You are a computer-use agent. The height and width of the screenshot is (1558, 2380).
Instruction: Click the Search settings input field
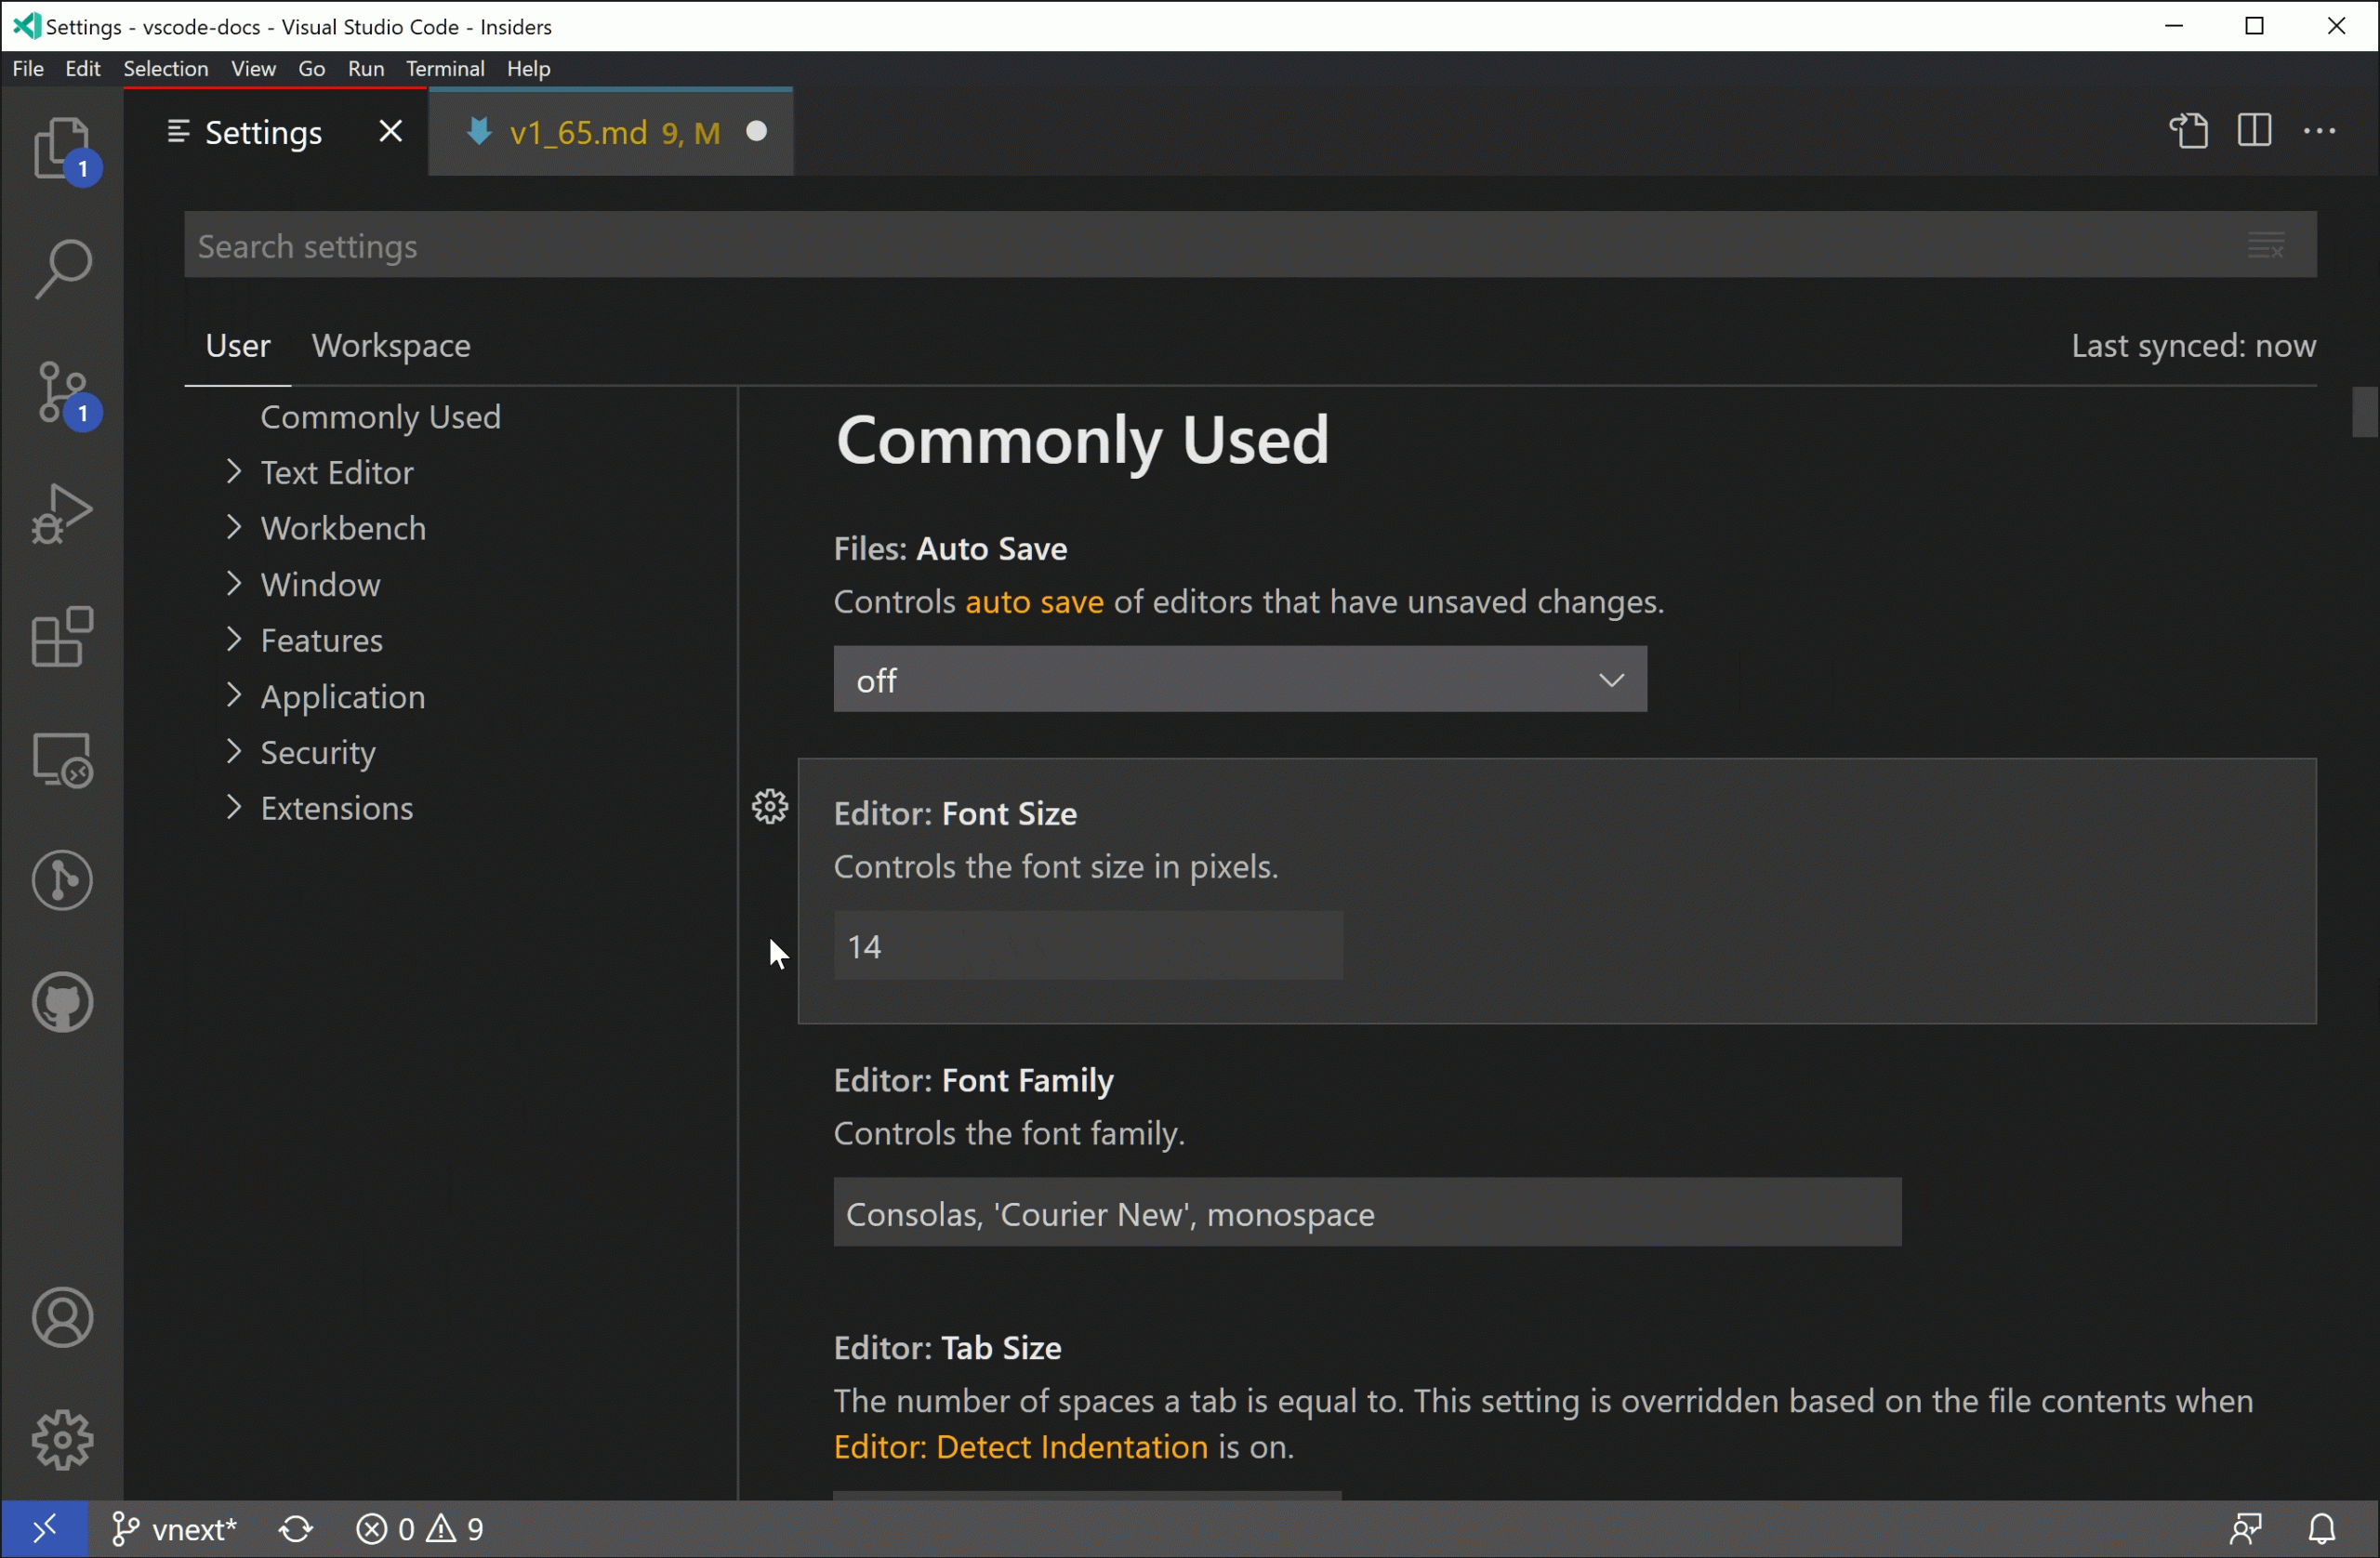[1200, 246]
